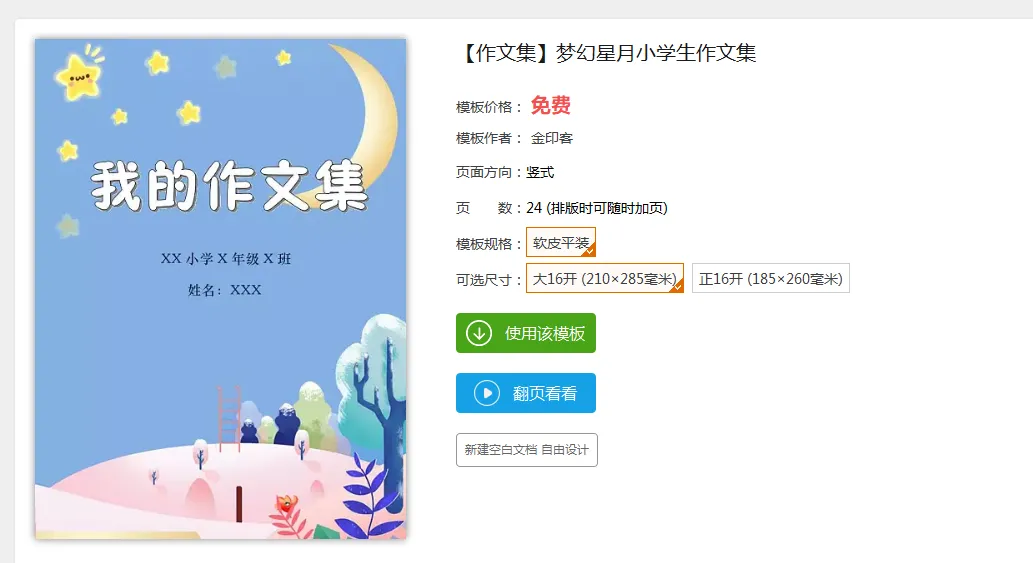Select the 大16开 (210×285毫米) size option

(605, 279)
